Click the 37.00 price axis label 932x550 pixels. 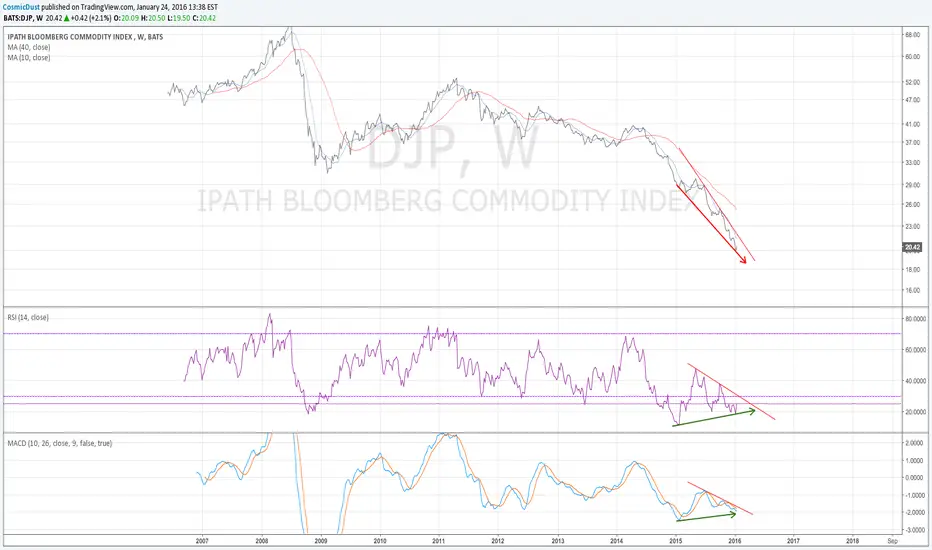click(x=912, y=142)
